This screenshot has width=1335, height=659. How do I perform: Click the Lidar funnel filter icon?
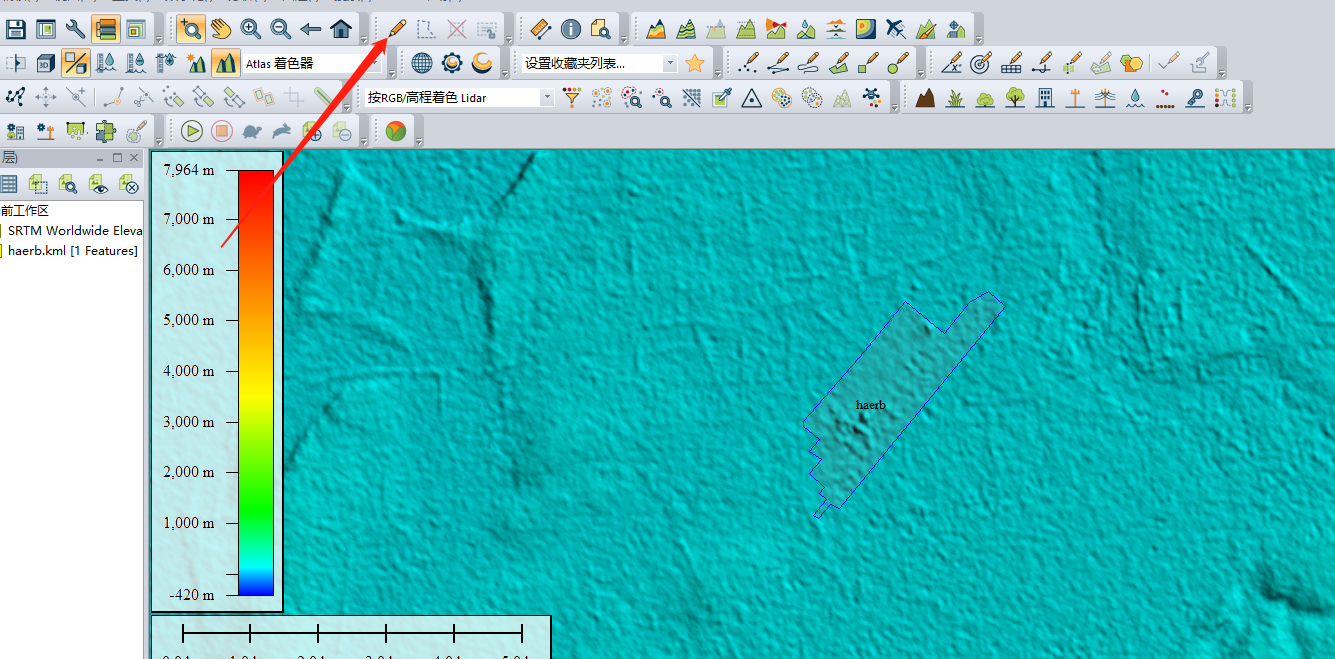point(572,97)
